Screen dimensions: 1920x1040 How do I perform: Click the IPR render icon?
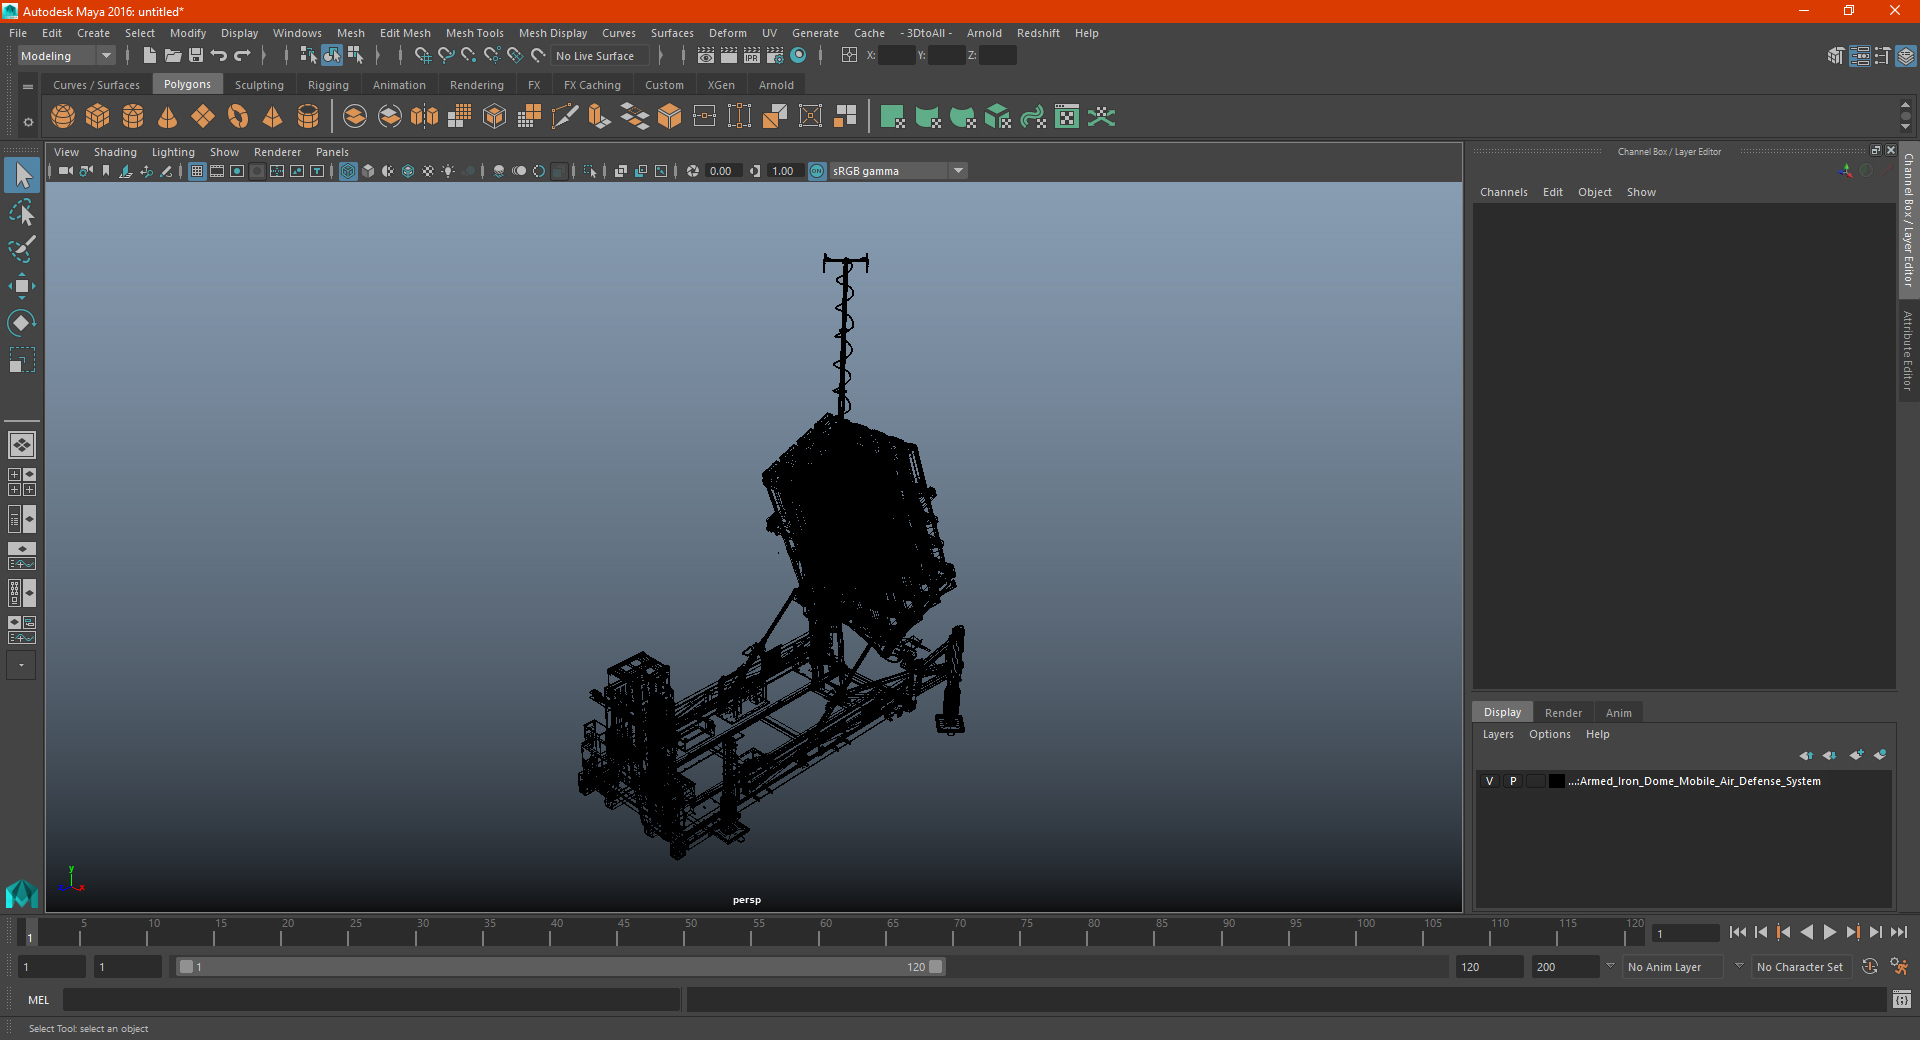click(752, 56)
